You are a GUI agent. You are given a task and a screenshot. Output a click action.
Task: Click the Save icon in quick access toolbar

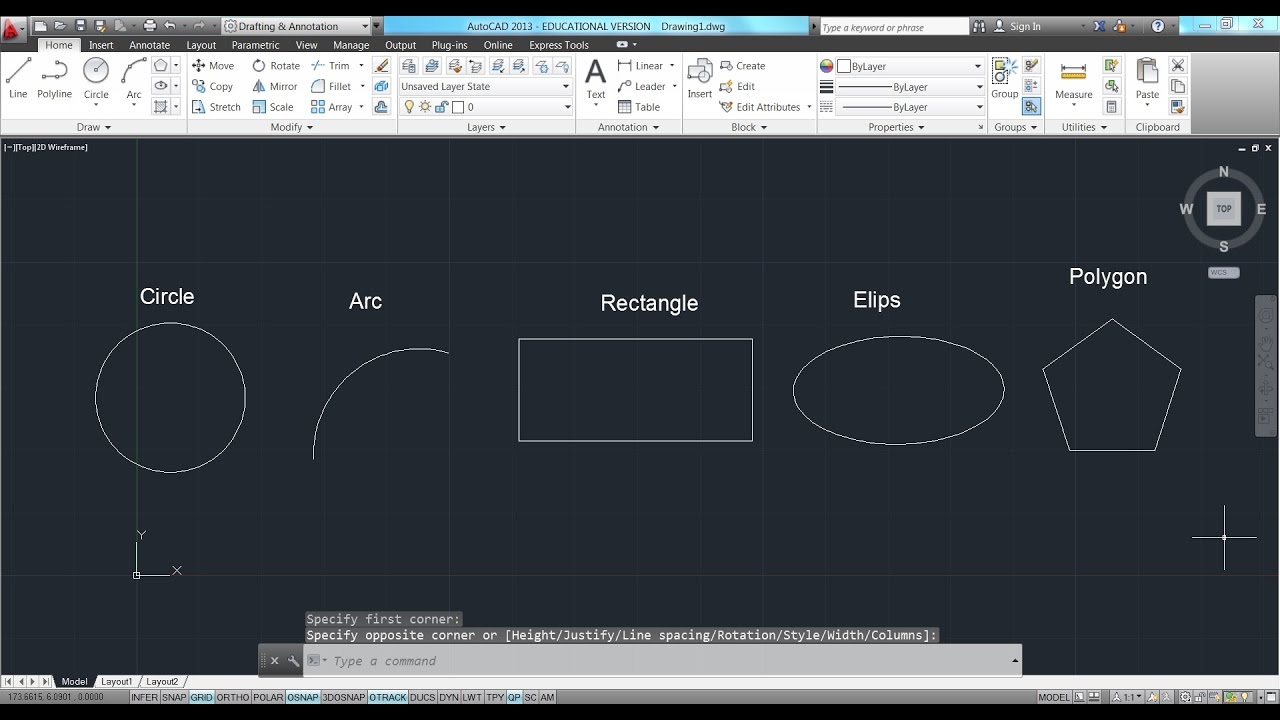(x=81, y=26)
